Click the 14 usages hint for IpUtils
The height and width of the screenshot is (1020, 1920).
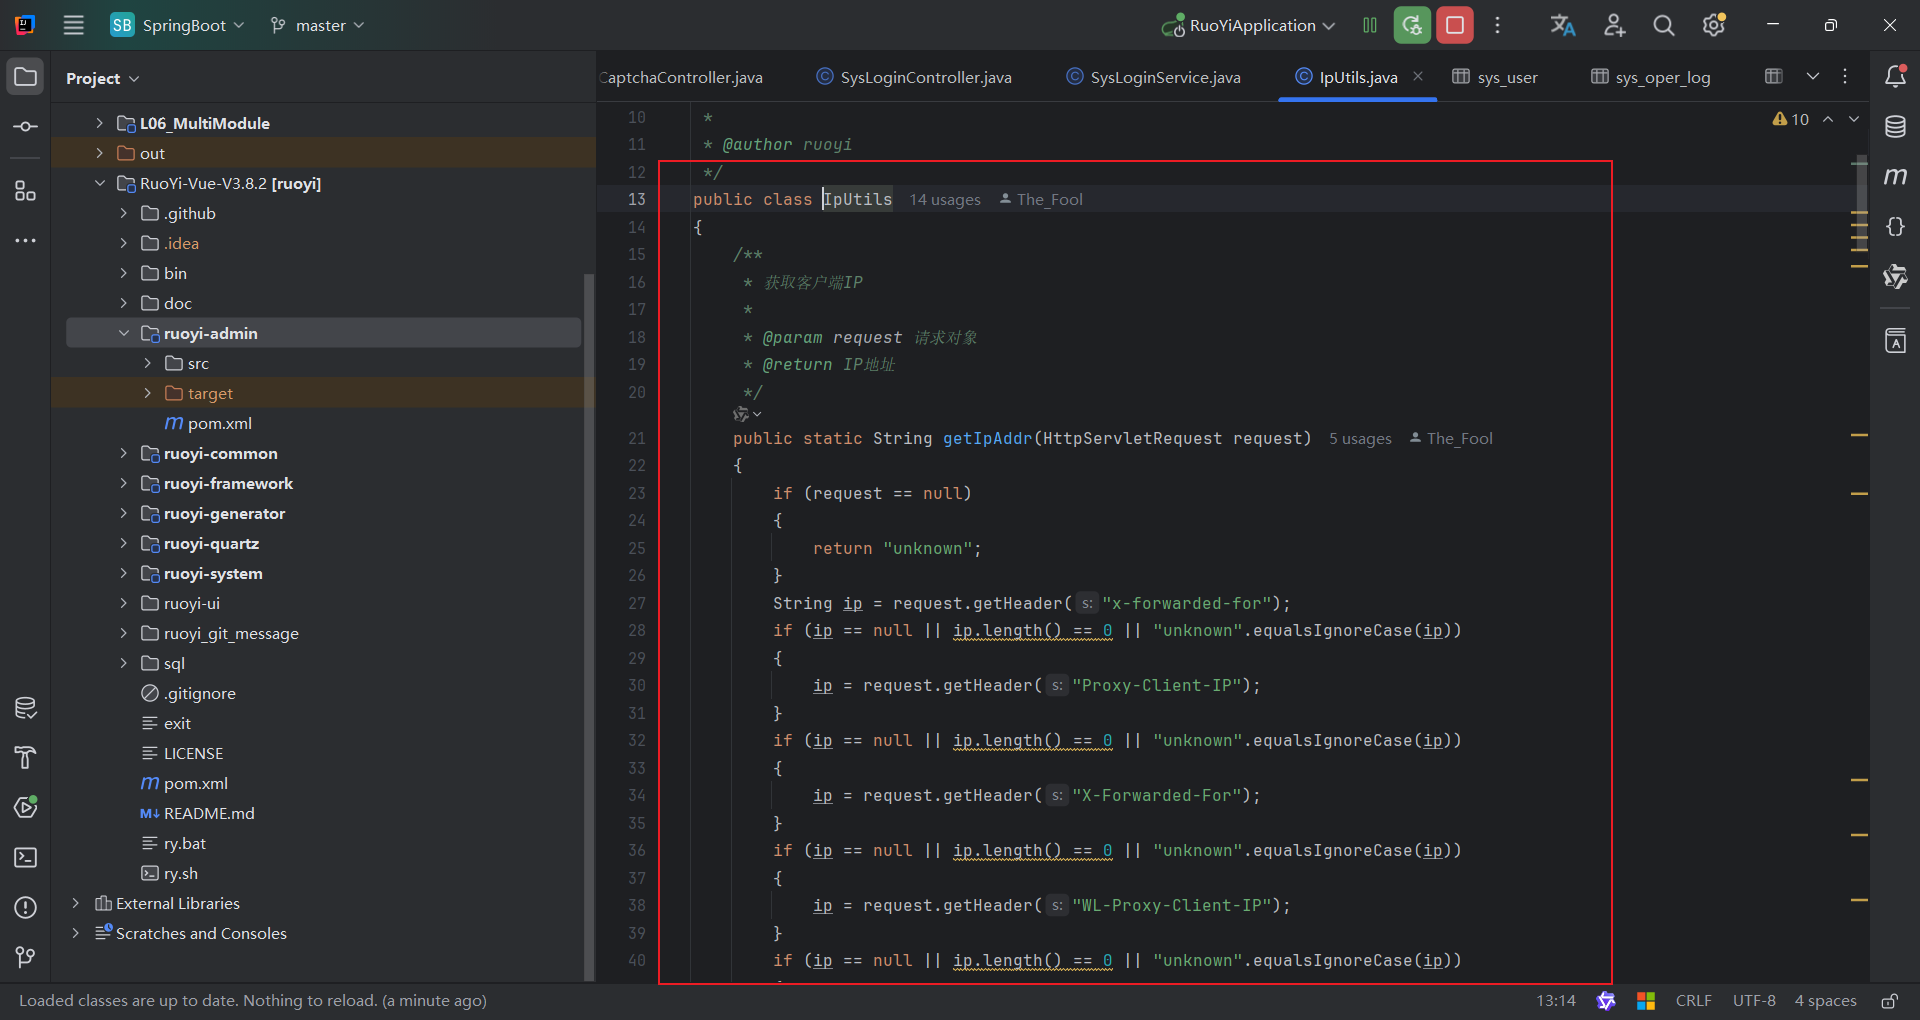tap(944, 200)
